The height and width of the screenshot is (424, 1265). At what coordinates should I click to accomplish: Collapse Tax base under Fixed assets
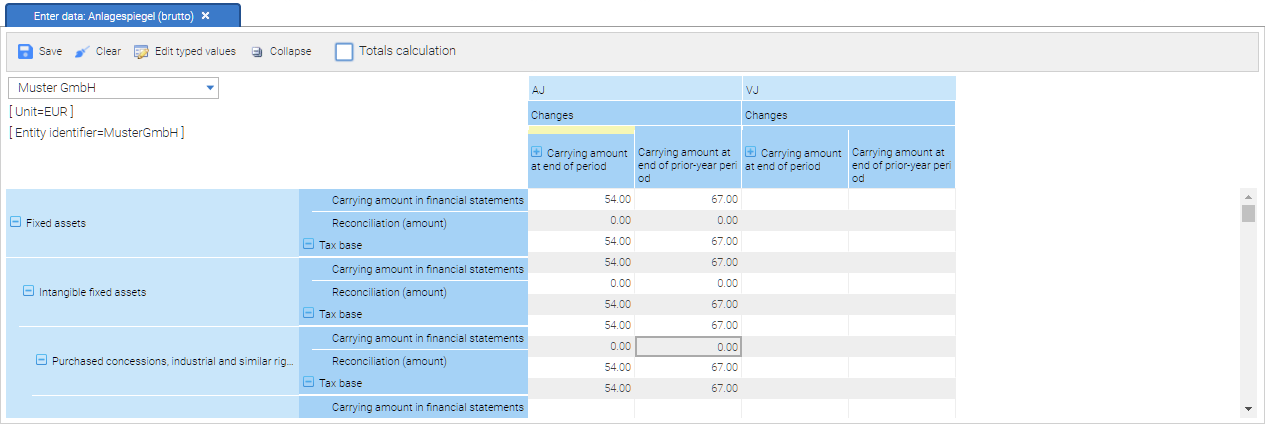tap(309, 245)
